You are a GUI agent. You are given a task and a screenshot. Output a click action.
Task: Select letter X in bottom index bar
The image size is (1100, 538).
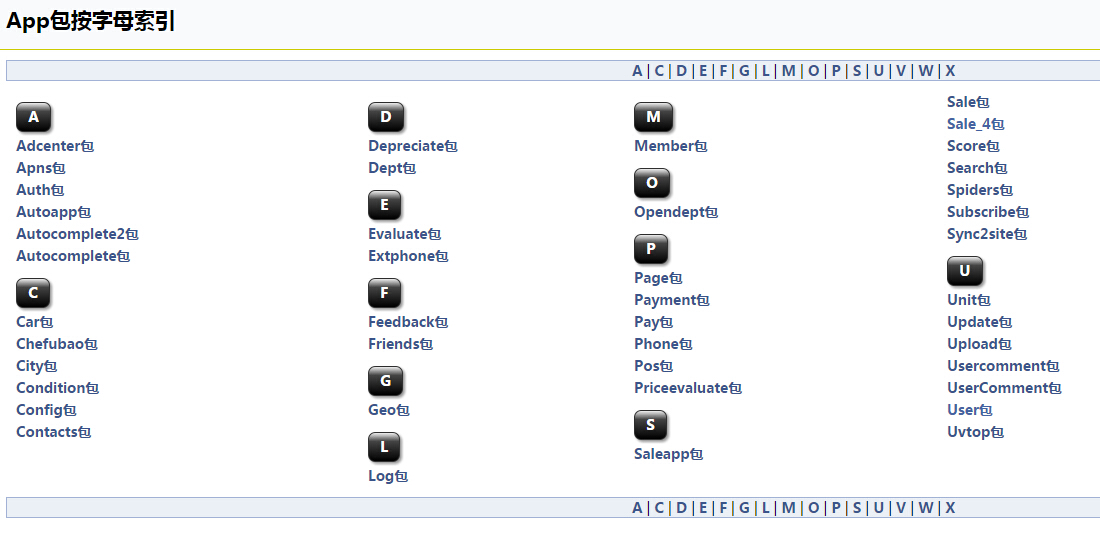950,508
